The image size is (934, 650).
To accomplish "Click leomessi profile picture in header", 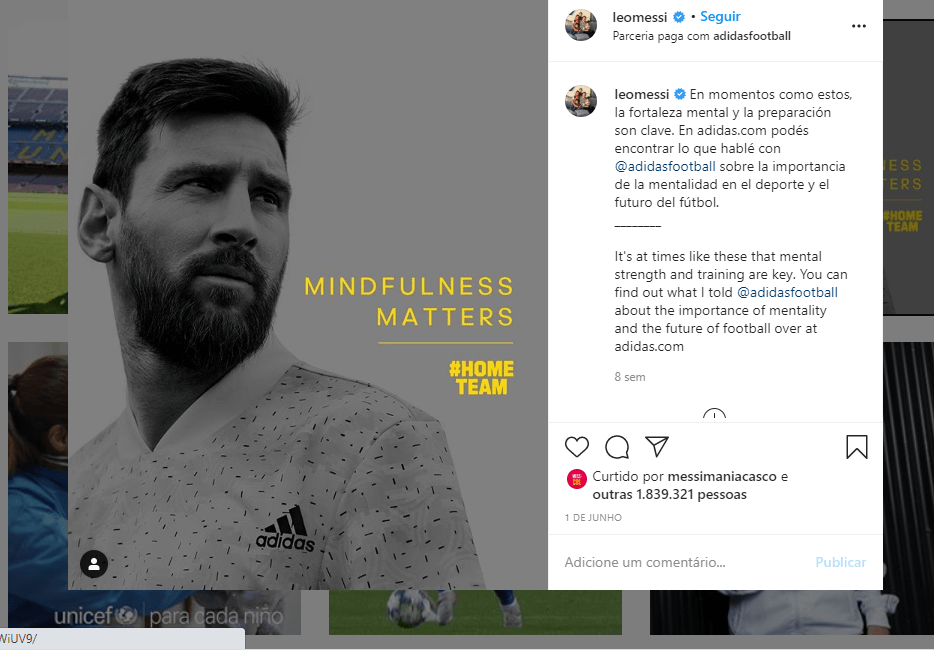I will (x=581, y=25).
